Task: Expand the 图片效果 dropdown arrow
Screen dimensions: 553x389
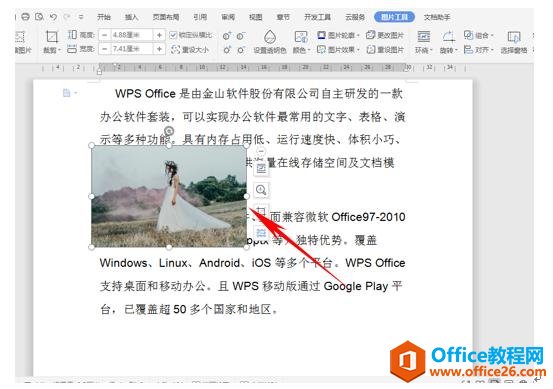Action: coord(358,50)
